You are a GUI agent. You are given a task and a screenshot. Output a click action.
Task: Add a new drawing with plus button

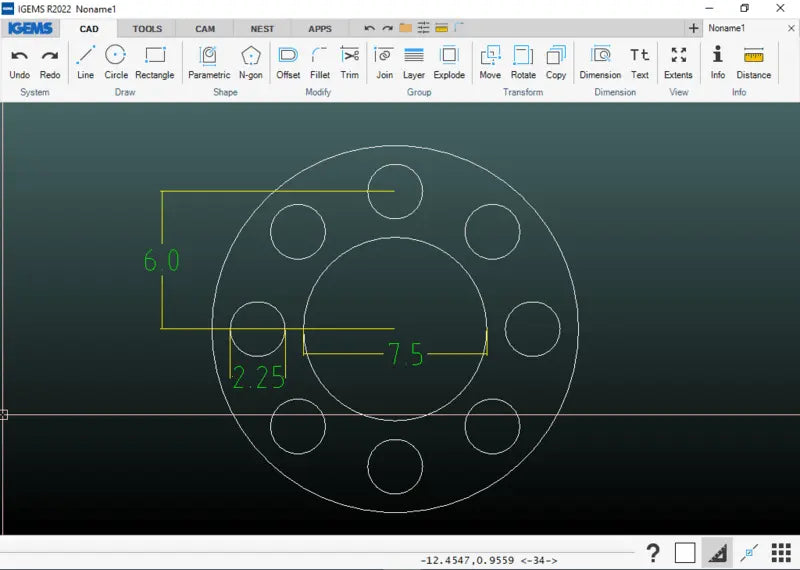(x=694, y=29)
